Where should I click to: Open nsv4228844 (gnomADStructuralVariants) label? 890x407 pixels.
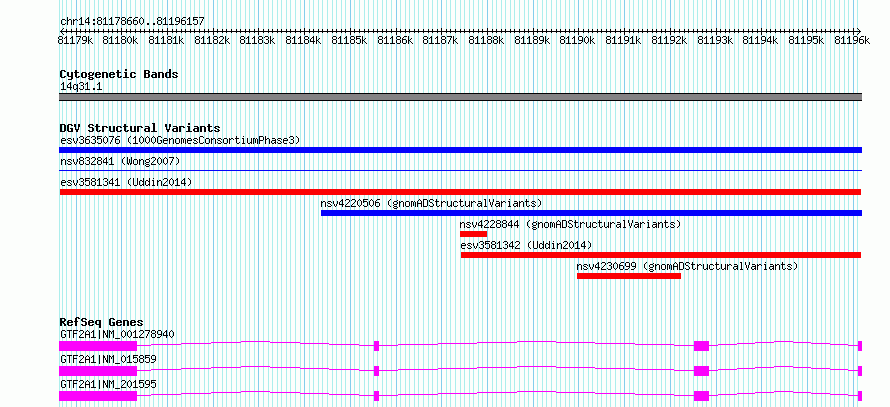click(570, 224)
